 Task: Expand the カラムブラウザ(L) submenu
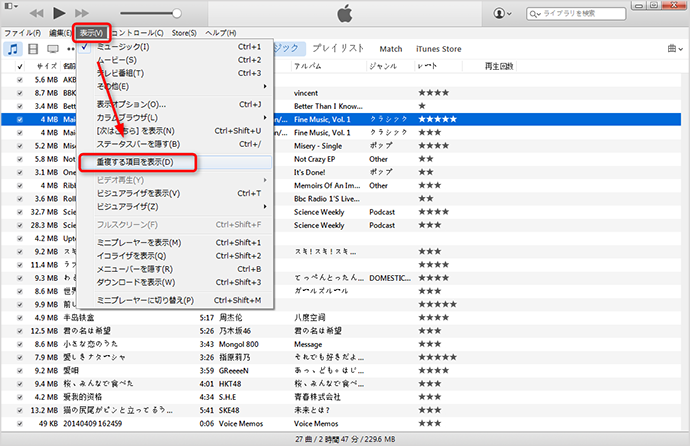[x=175, y=117]
